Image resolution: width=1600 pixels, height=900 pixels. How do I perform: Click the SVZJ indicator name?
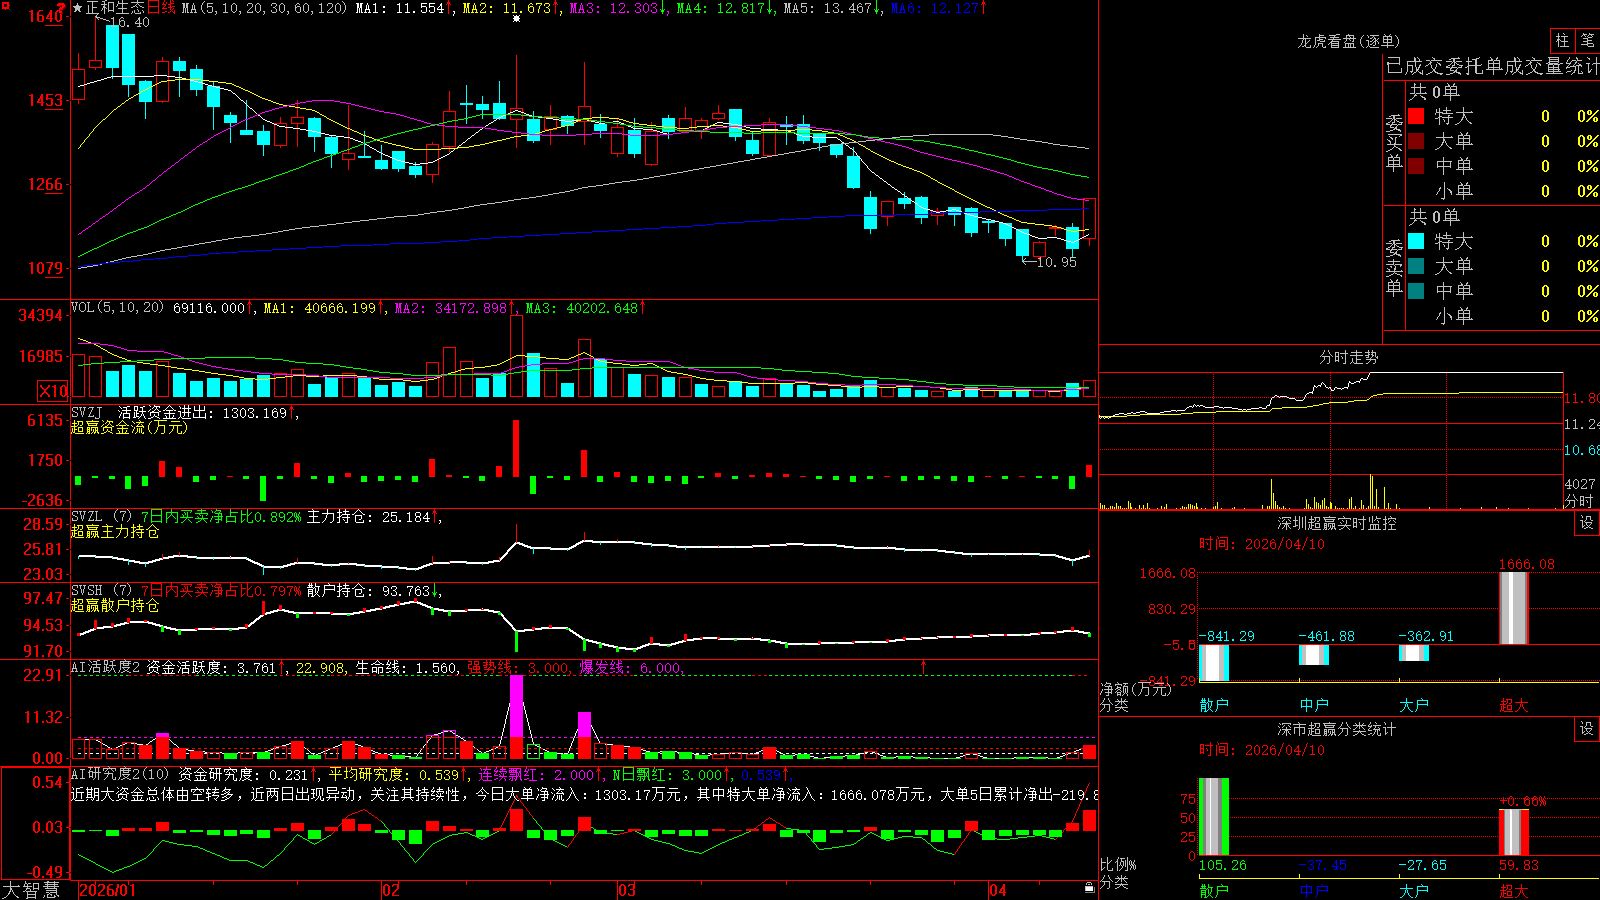[x=87, y=412]
